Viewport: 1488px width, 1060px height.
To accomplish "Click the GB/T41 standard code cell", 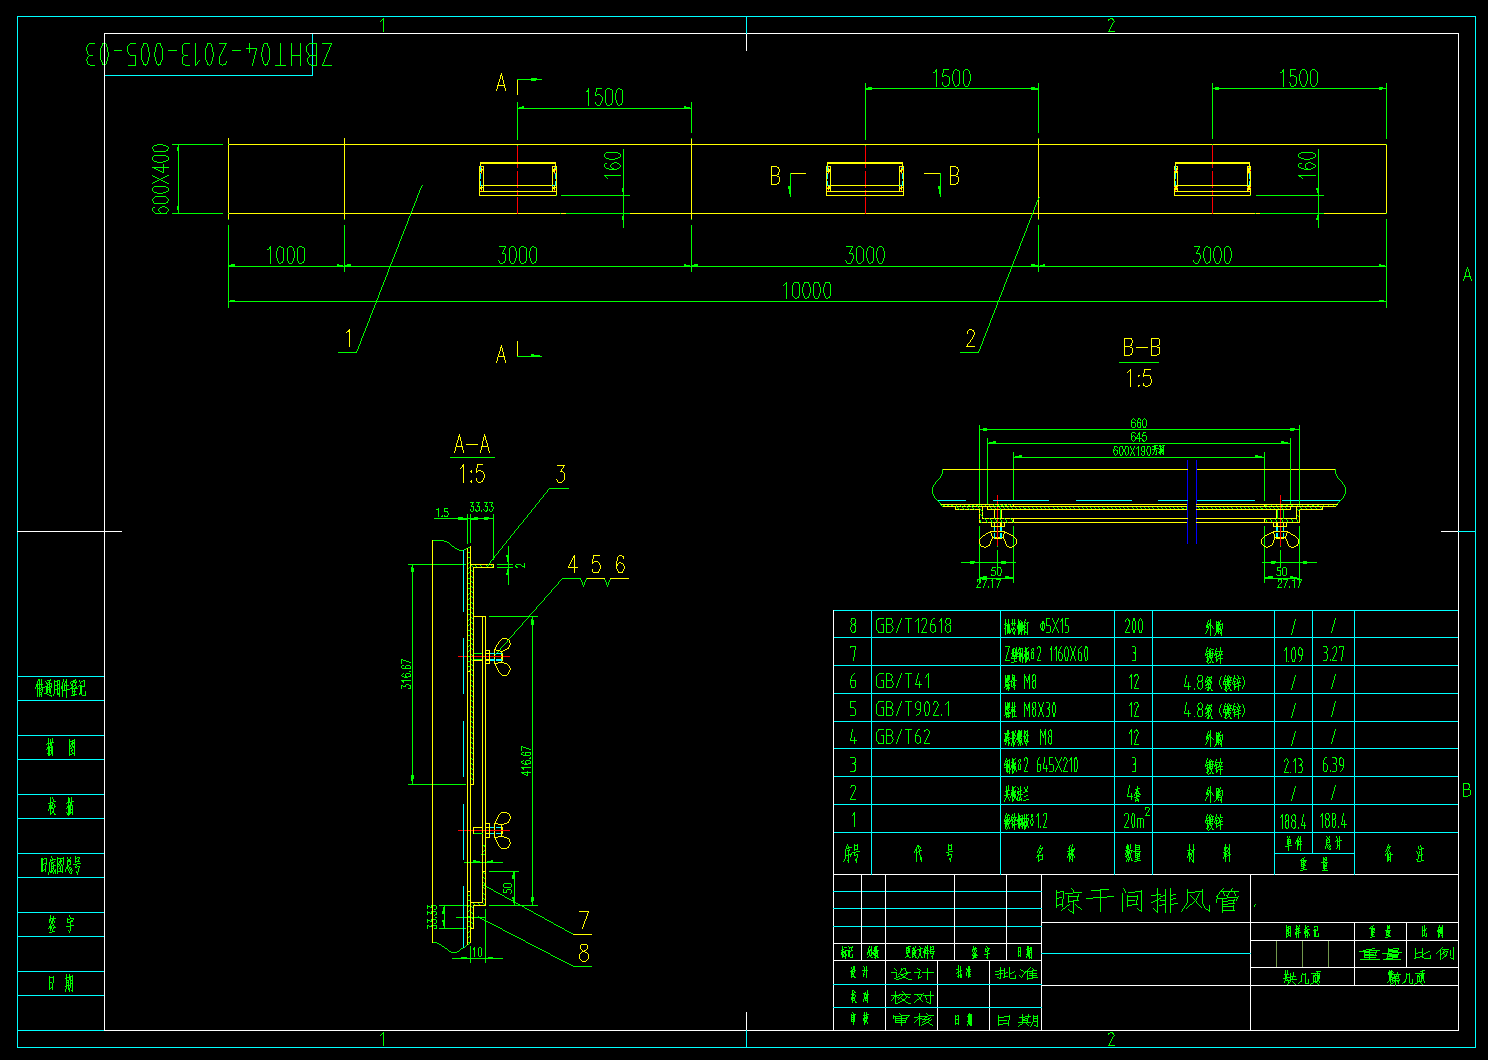I will tap(903, 681).
